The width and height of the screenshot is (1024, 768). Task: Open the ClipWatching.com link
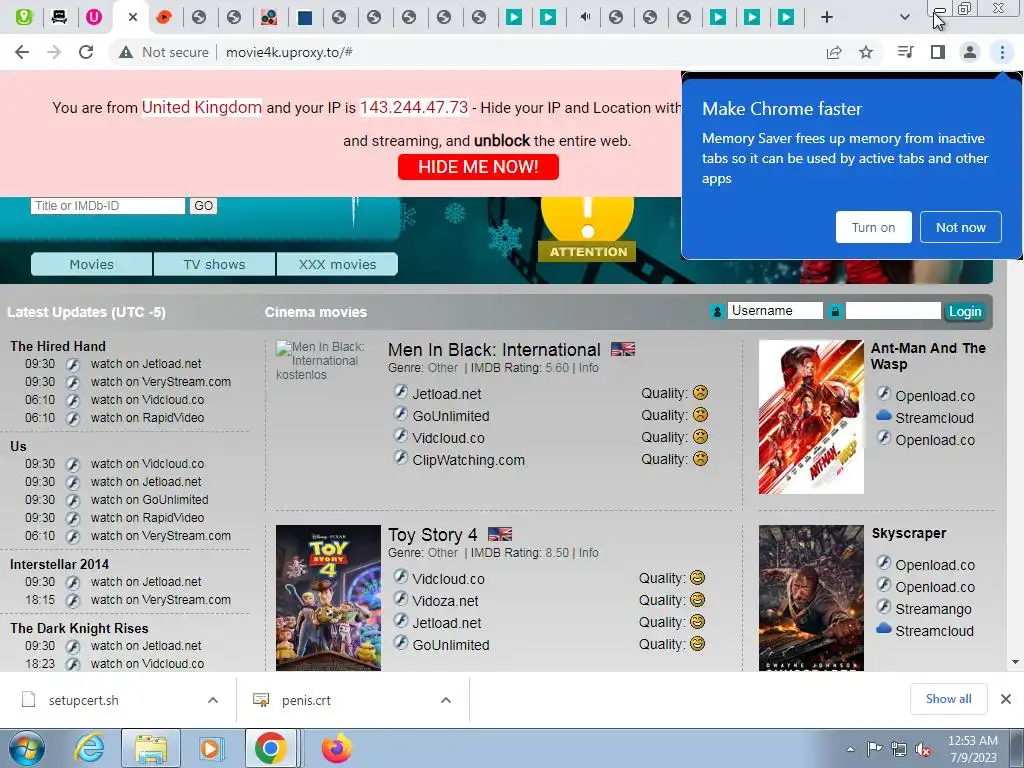[468, 460]
